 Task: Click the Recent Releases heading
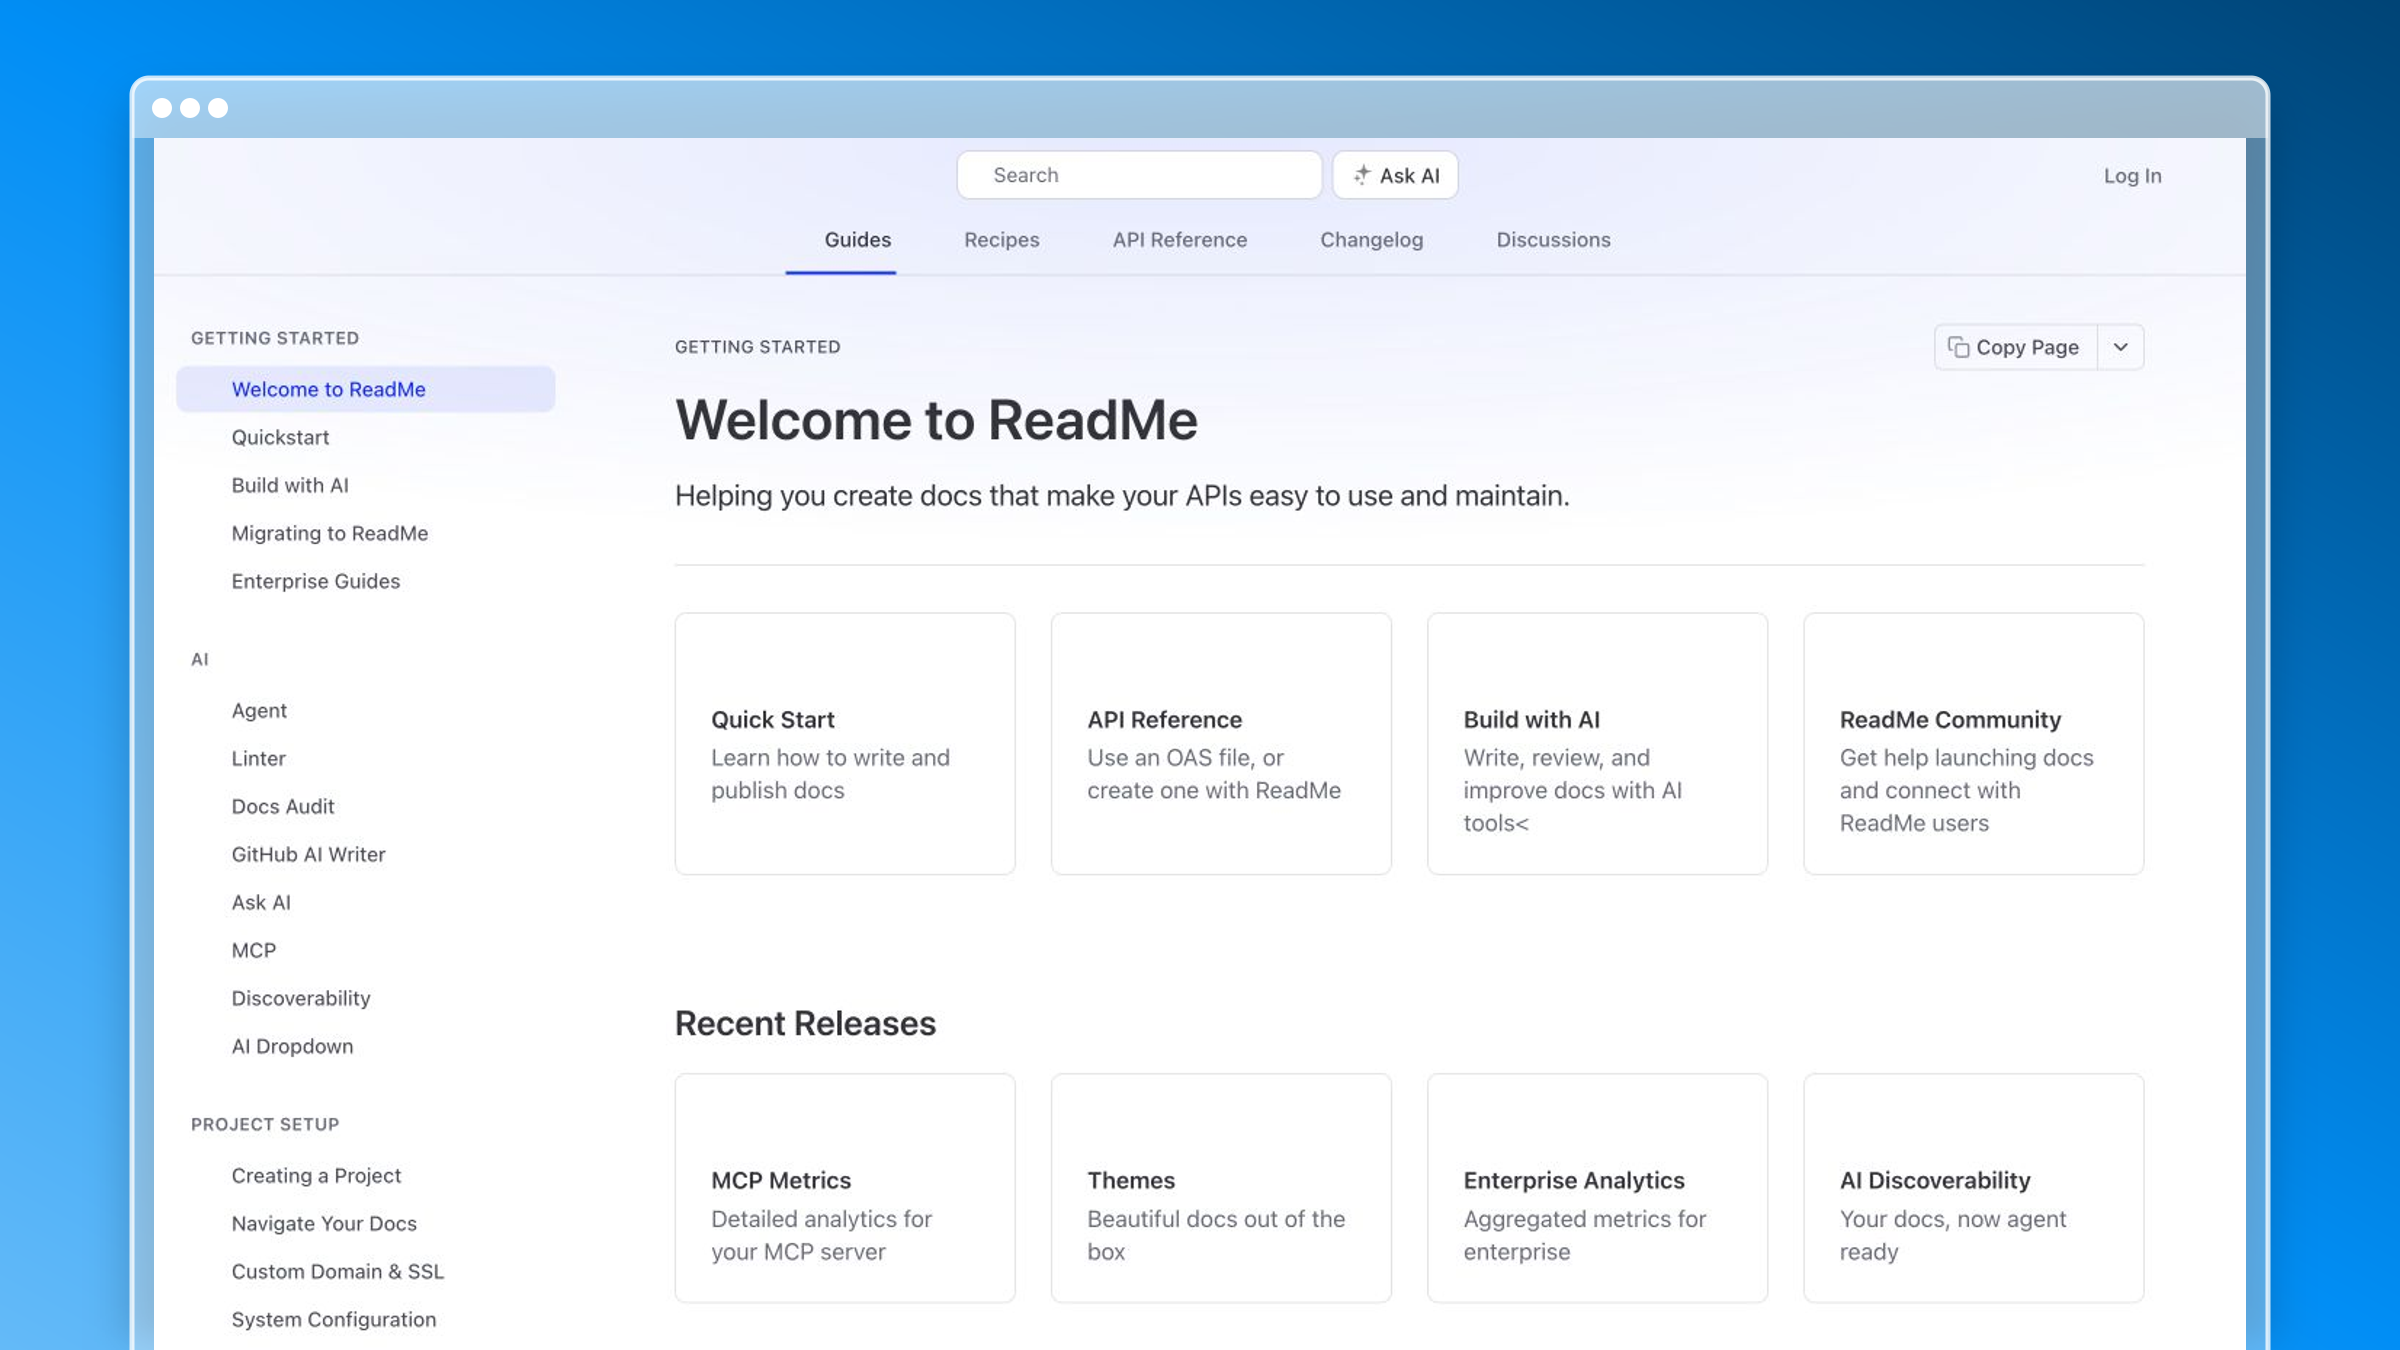[x=805, y=1023]
